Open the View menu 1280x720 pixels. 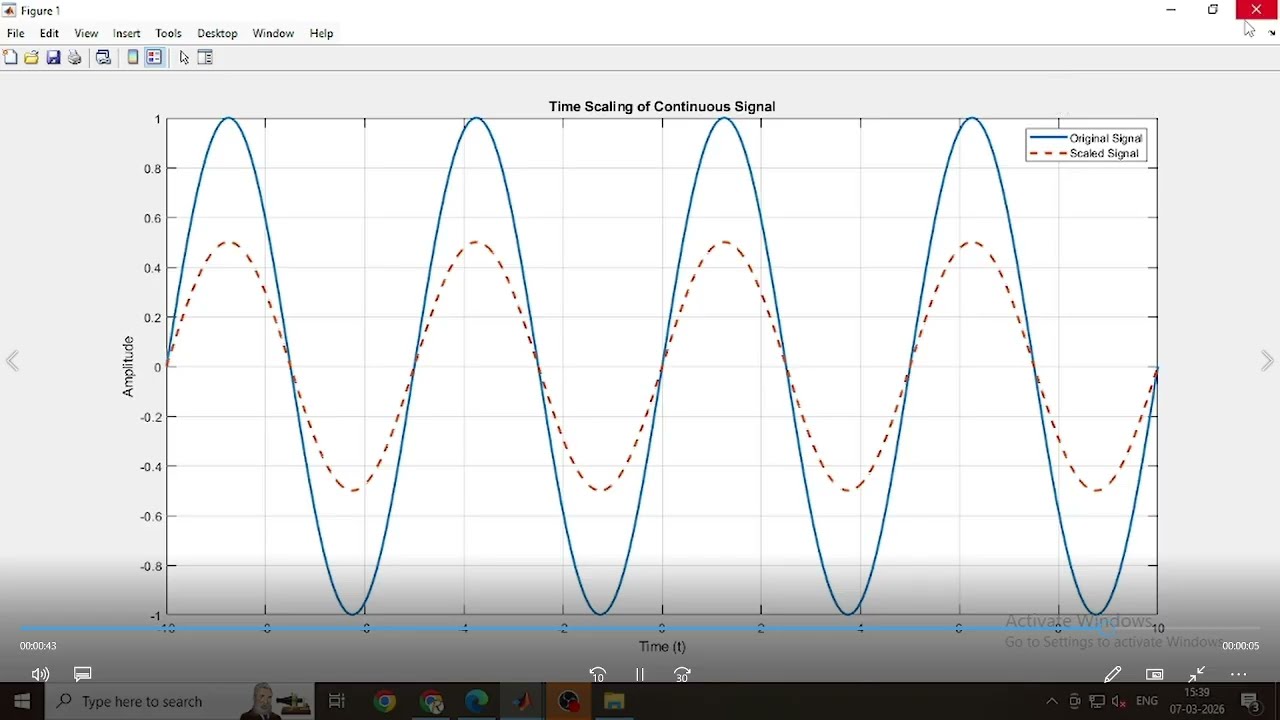click(x=86, y=33)
